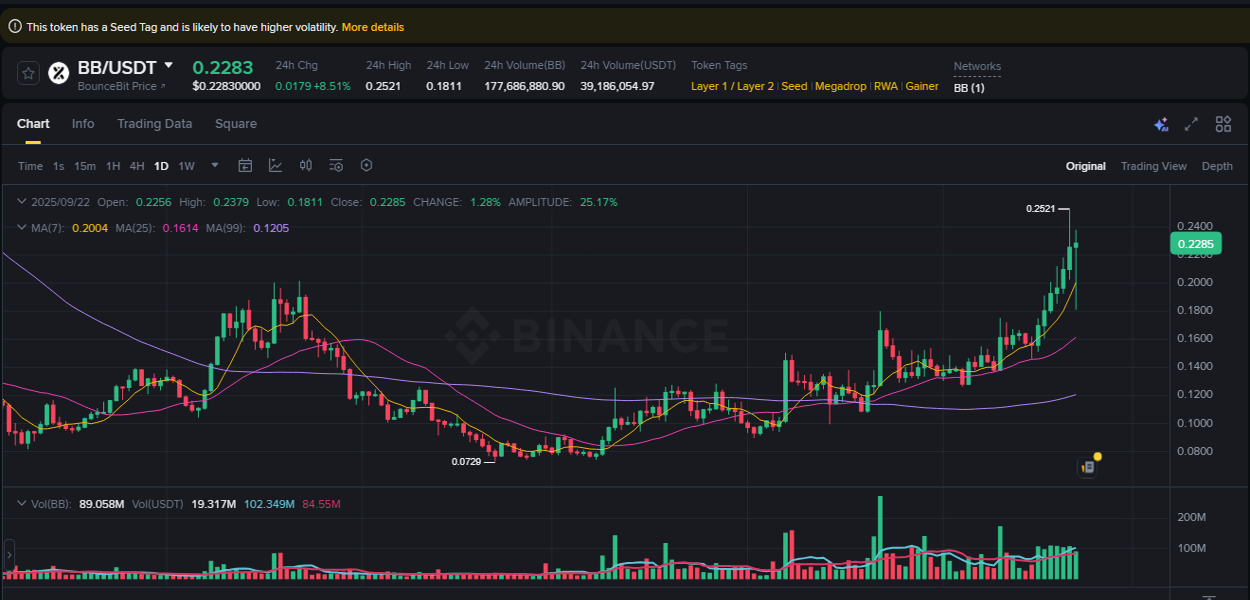This screenshot has width=1250, height=600.
Task: Open the indicator list icon
Action: [336, 165]
